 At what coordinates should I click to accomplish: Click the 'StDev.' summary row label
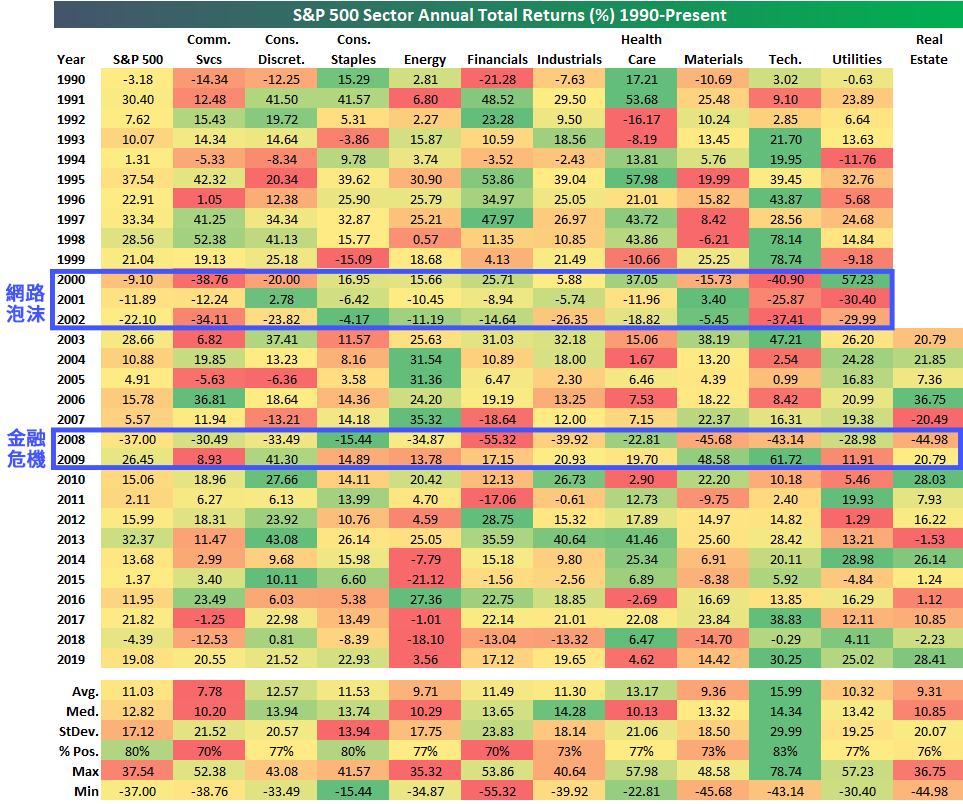[79, 732]
